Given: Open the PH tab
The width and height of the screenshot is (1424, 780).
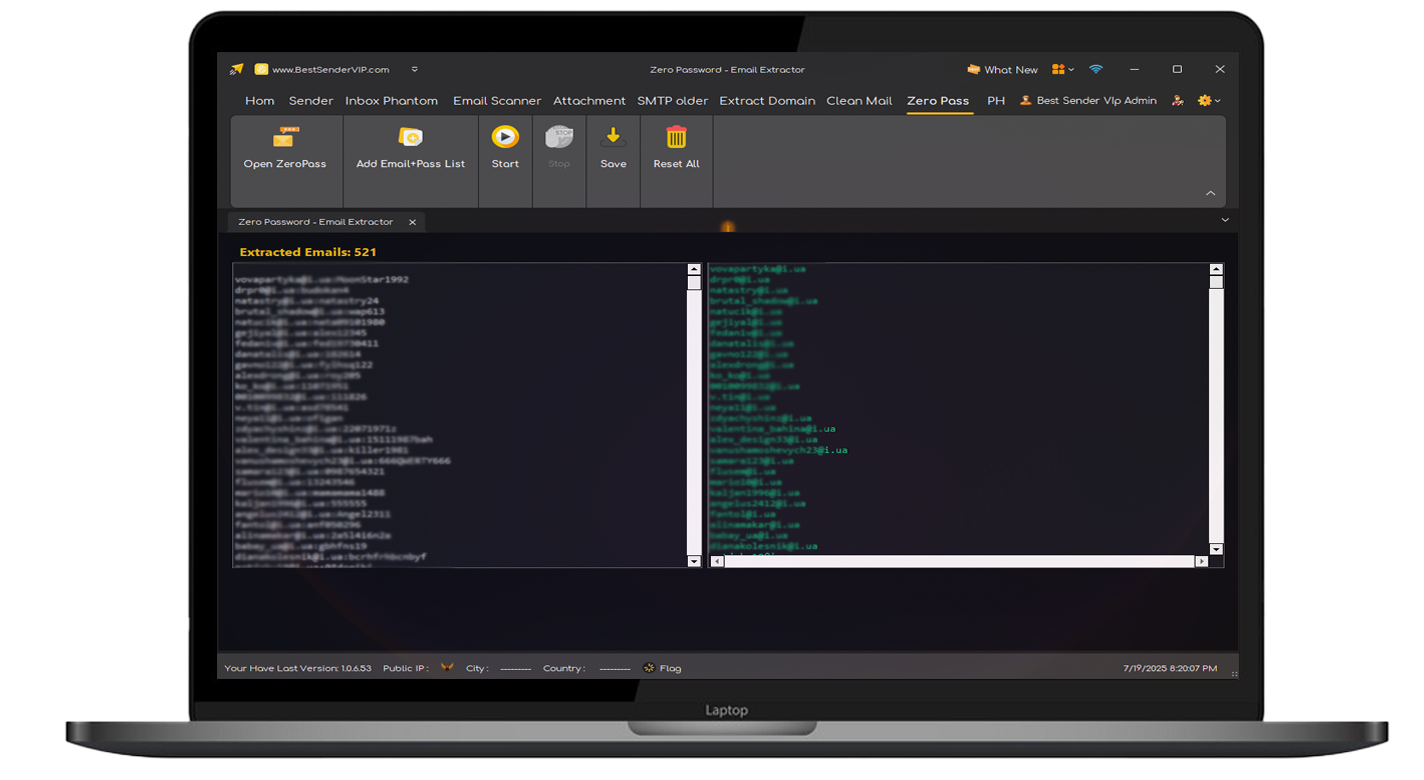Looking at the screenshot, I should [x=996, y=101].
